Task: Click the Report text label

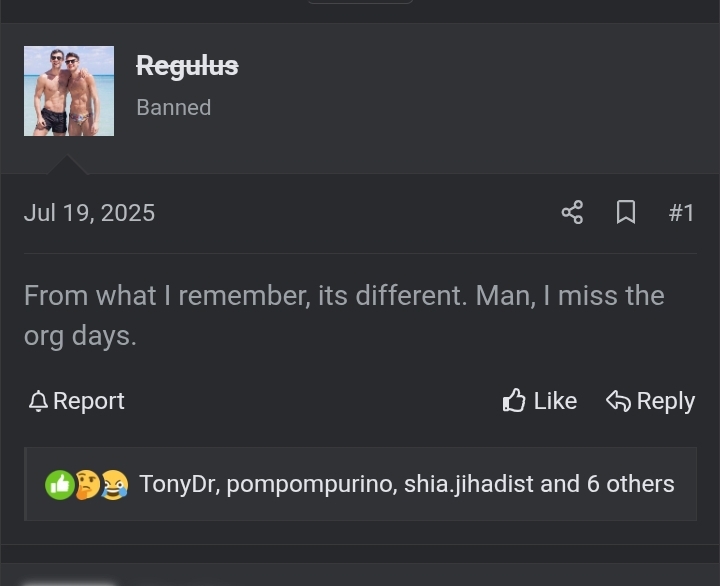Action: [x=89, y=401]
